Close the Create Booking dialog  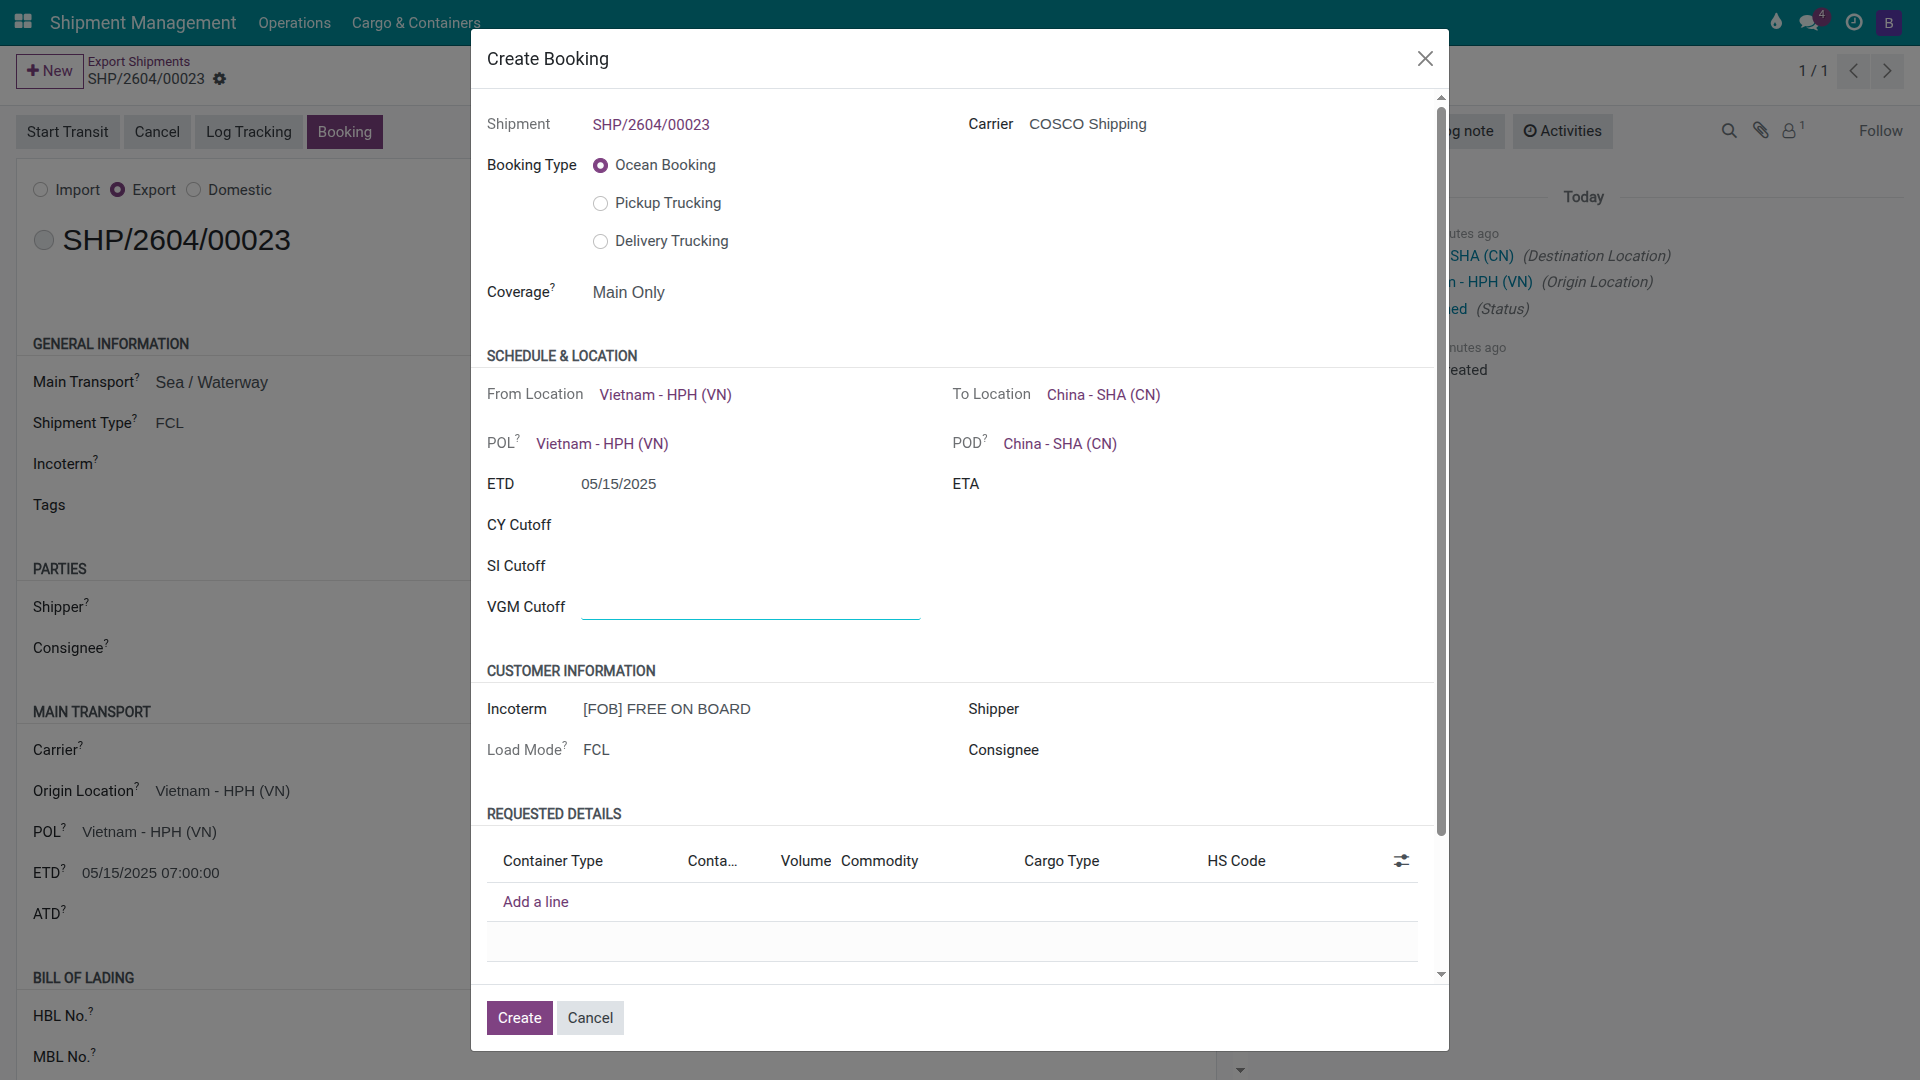click(x=1425, y=59)
